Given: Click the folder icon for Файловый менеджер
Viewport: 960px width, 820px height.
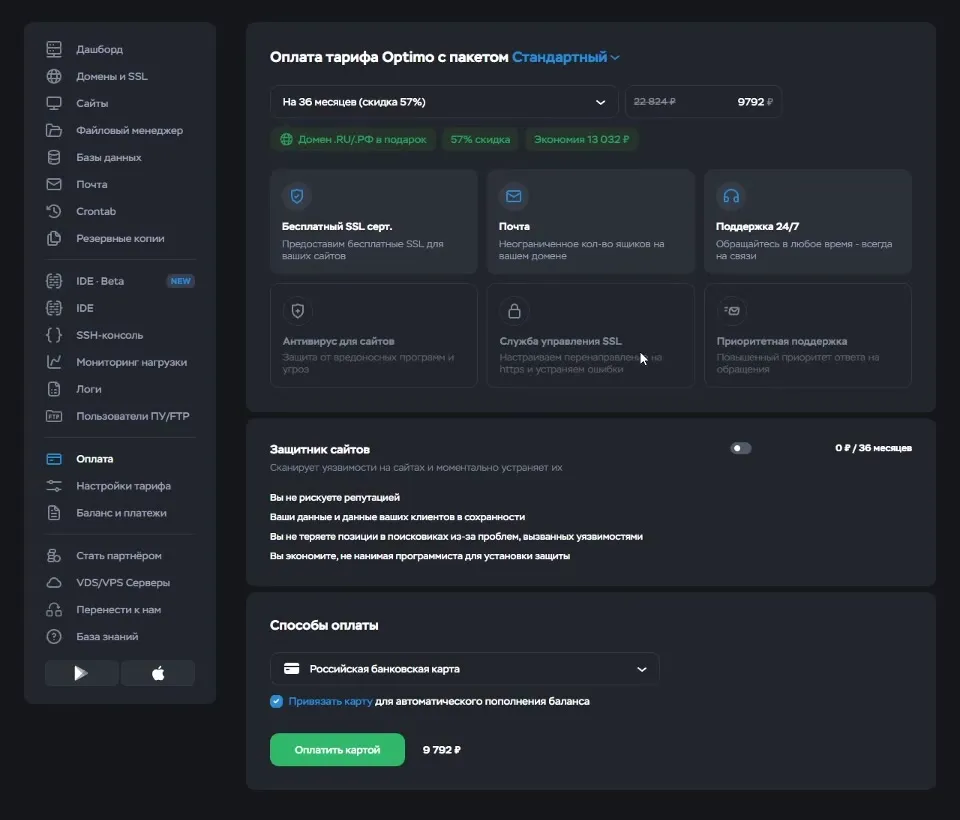Looking at the screenshot, I should (54, 130).
